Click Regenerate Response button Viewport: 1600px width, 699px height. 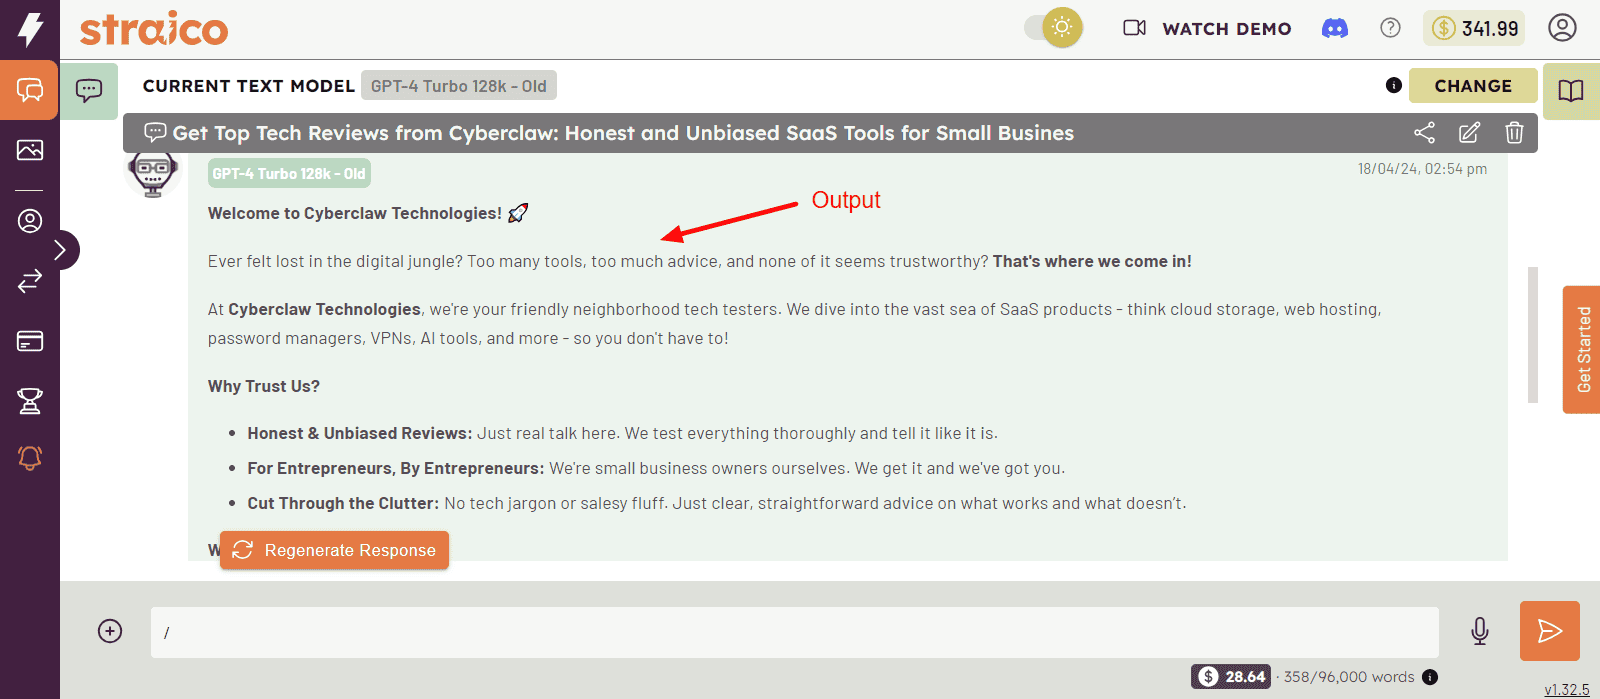(x=334, y=550)
